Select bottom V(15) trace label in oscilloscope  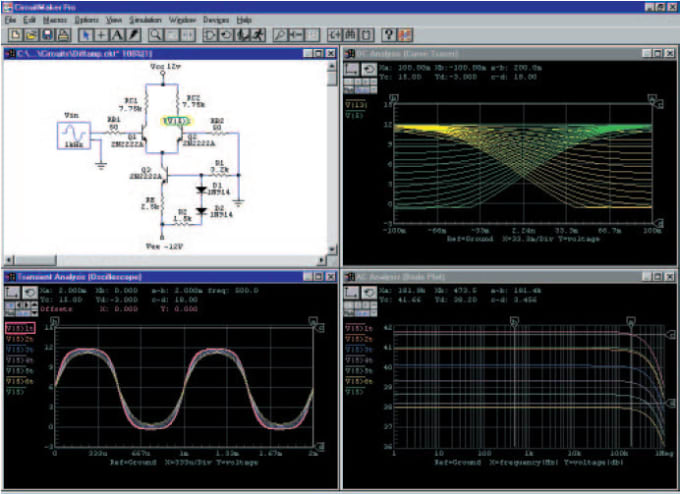(x=15, y=392)
